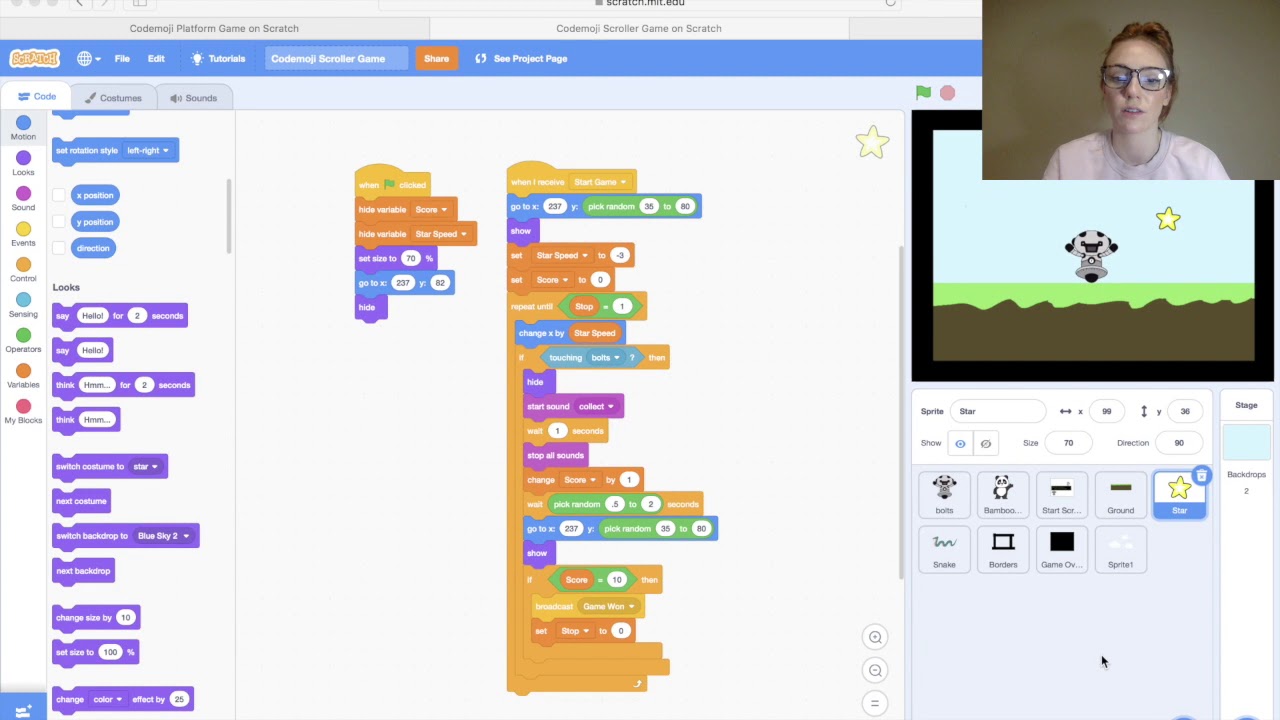Reset workspace zoom to default
This screenshot has height=720, width=1280.
point(875,703)
